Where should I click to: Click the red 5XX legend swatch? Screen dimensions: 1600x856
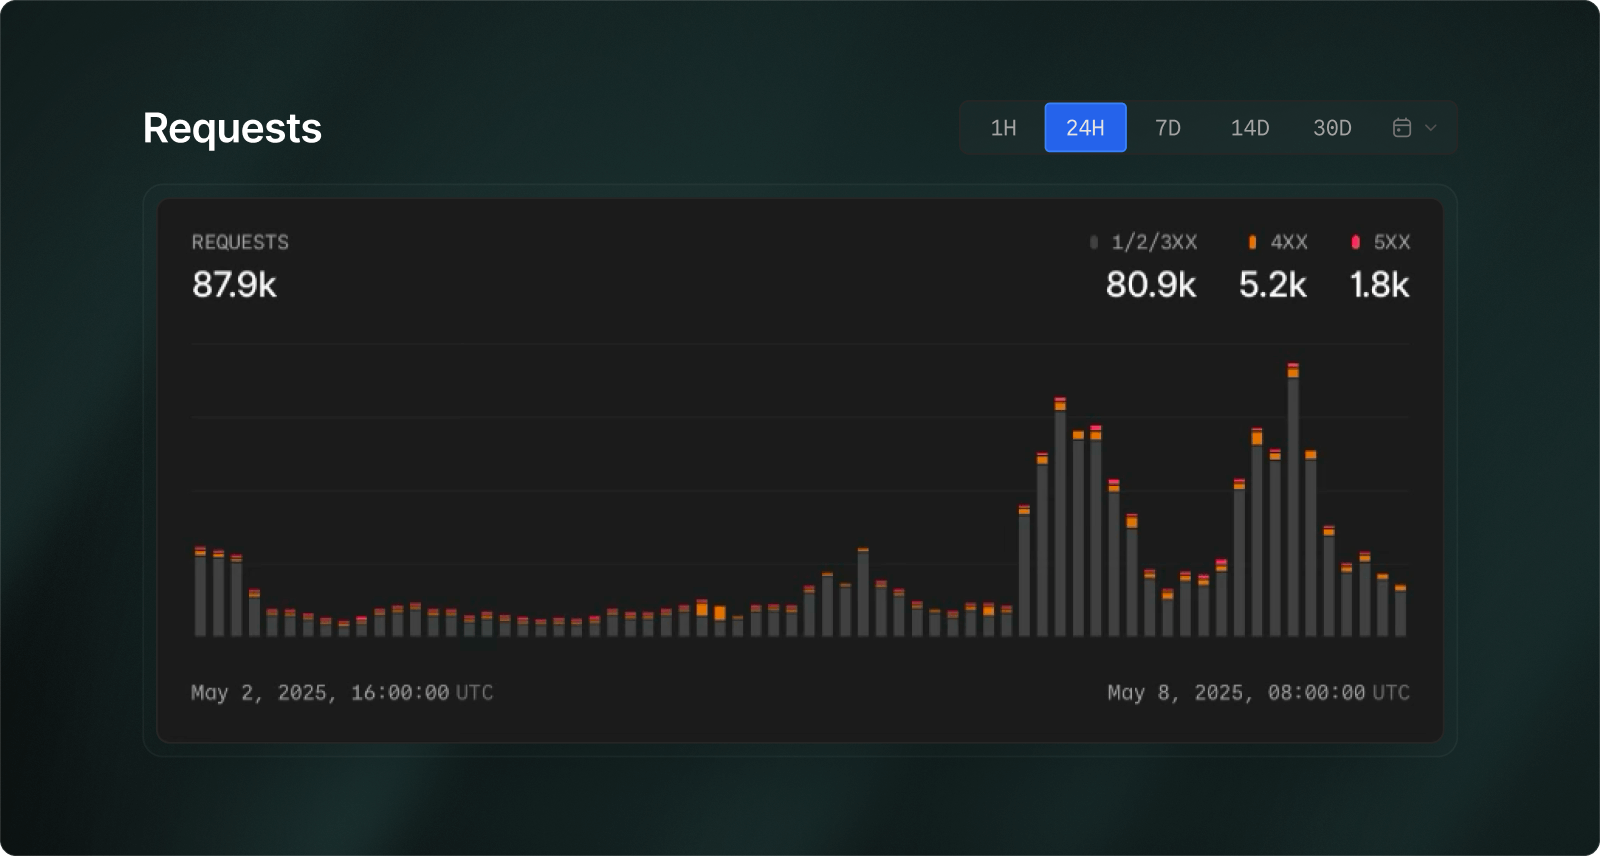(x=1355, y=242)
